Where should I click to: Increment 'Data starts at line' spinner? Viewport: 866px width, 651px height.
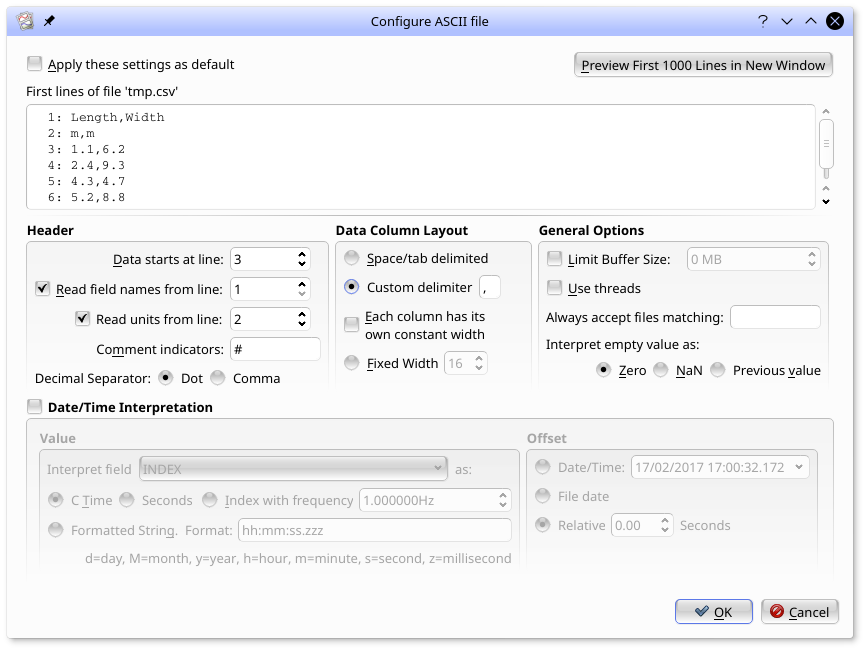[302, 255]
